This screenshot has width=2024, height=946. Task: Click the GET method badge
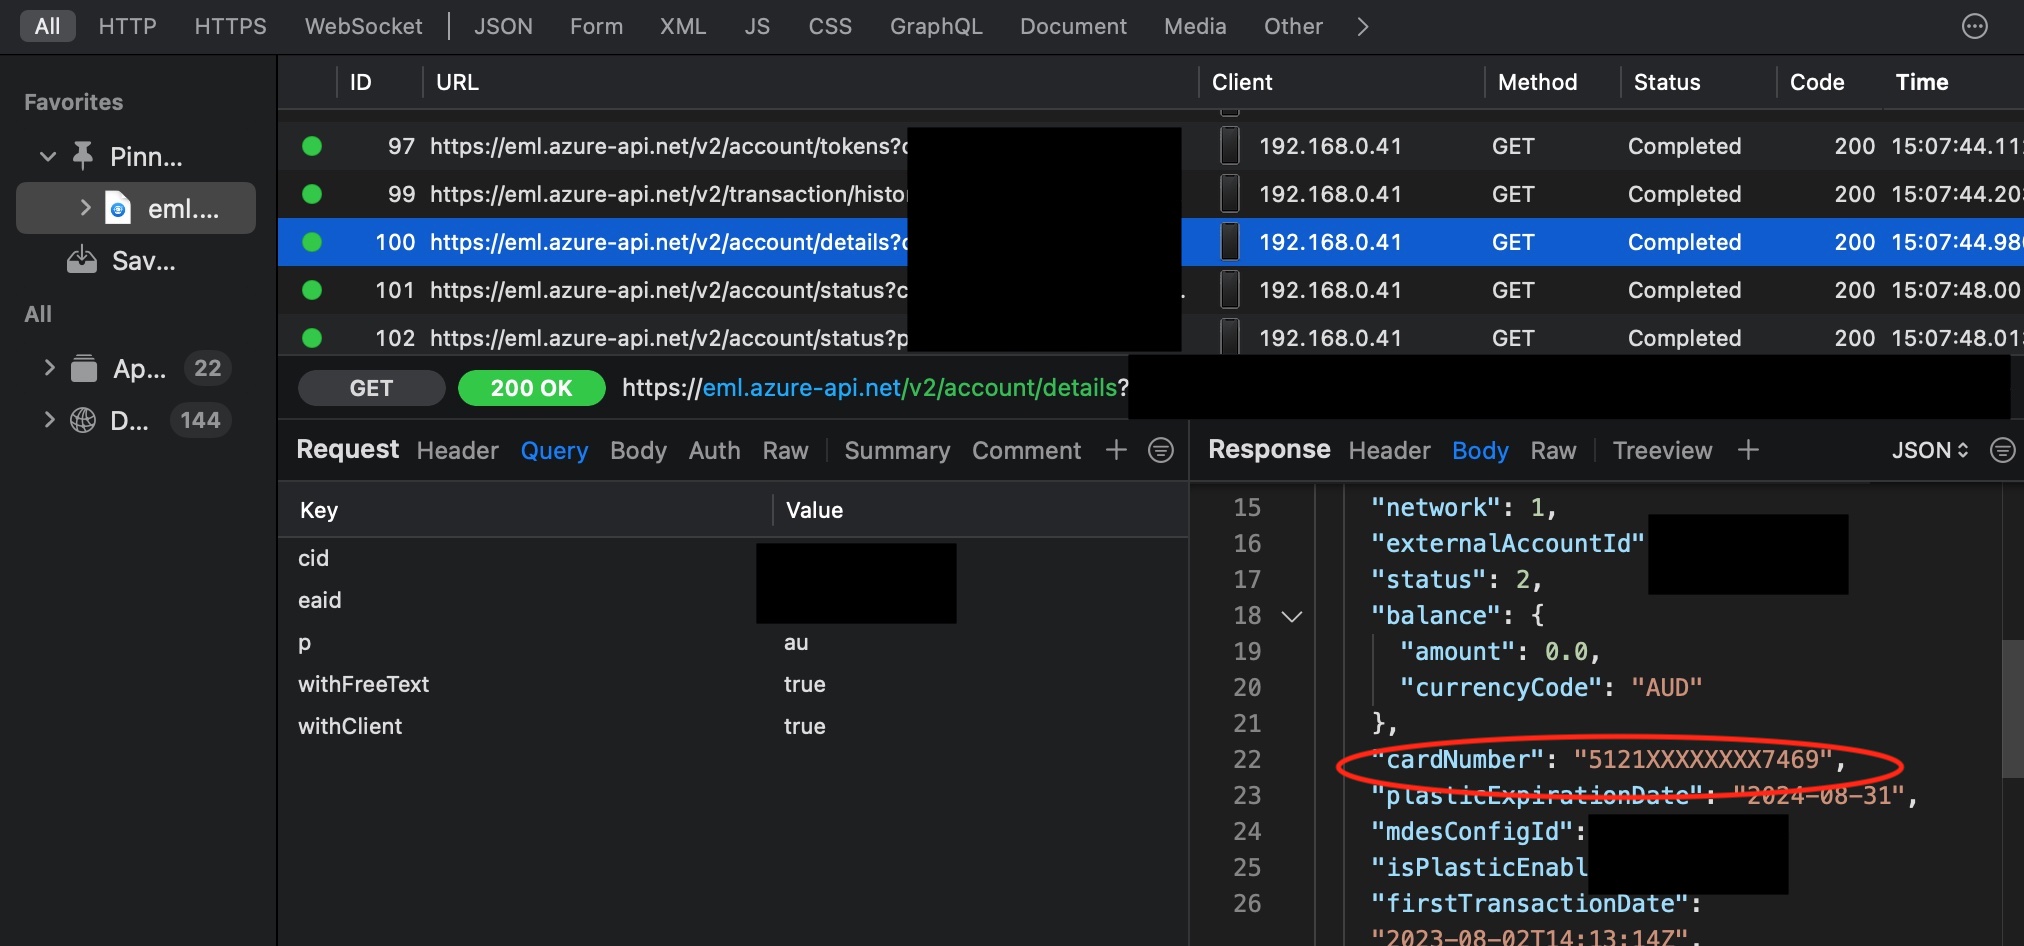coord(371,388)
